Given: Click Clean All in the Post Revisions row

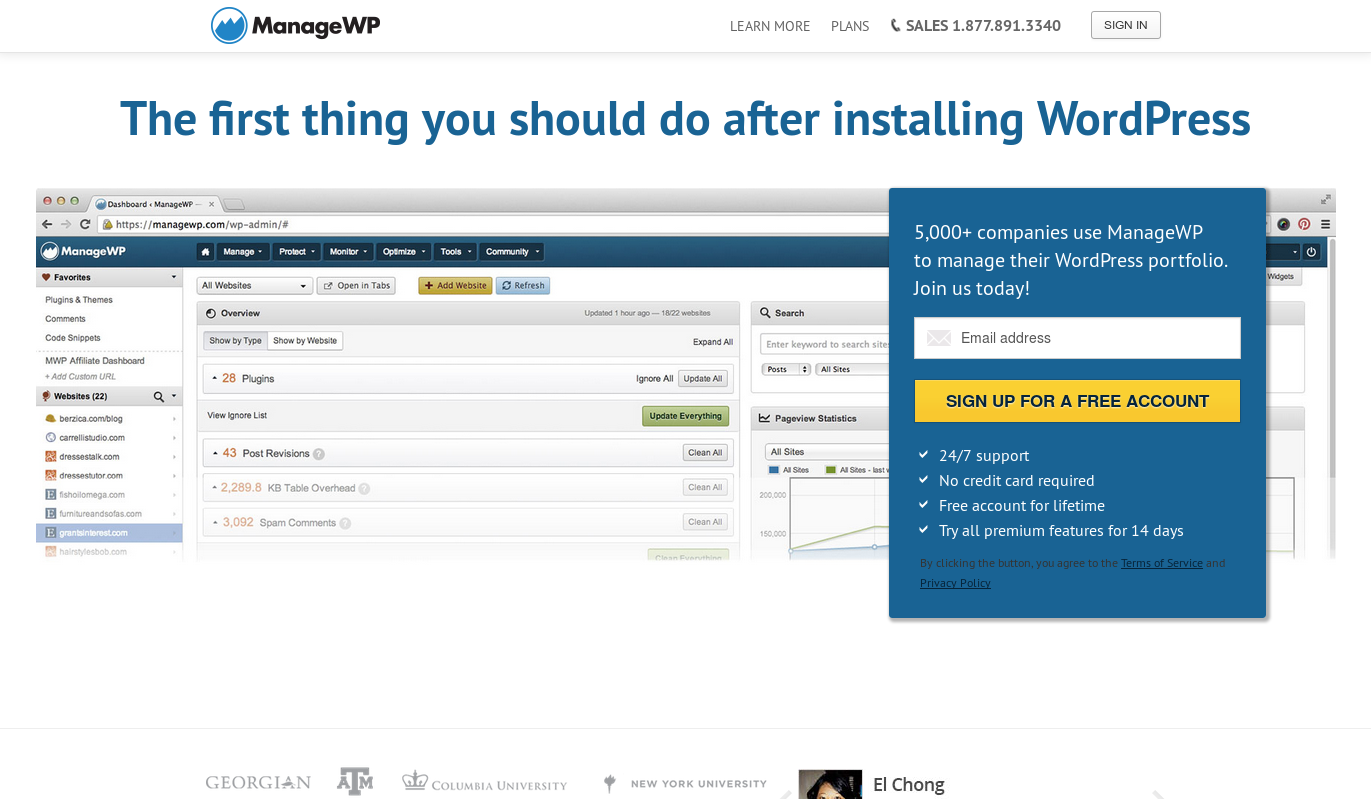Looking at the screenshot, I should (705, 453).
